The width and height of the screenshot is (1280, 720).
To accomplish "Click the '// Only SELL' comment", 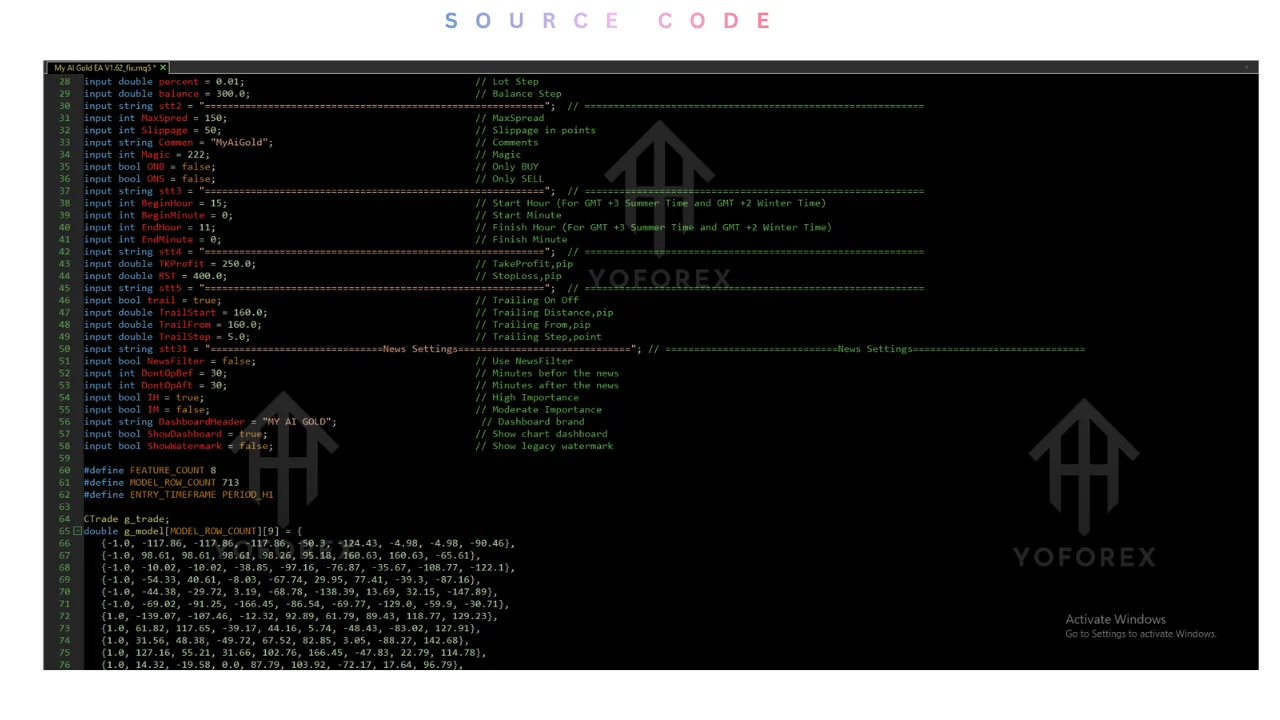I will tap(510, 179).
